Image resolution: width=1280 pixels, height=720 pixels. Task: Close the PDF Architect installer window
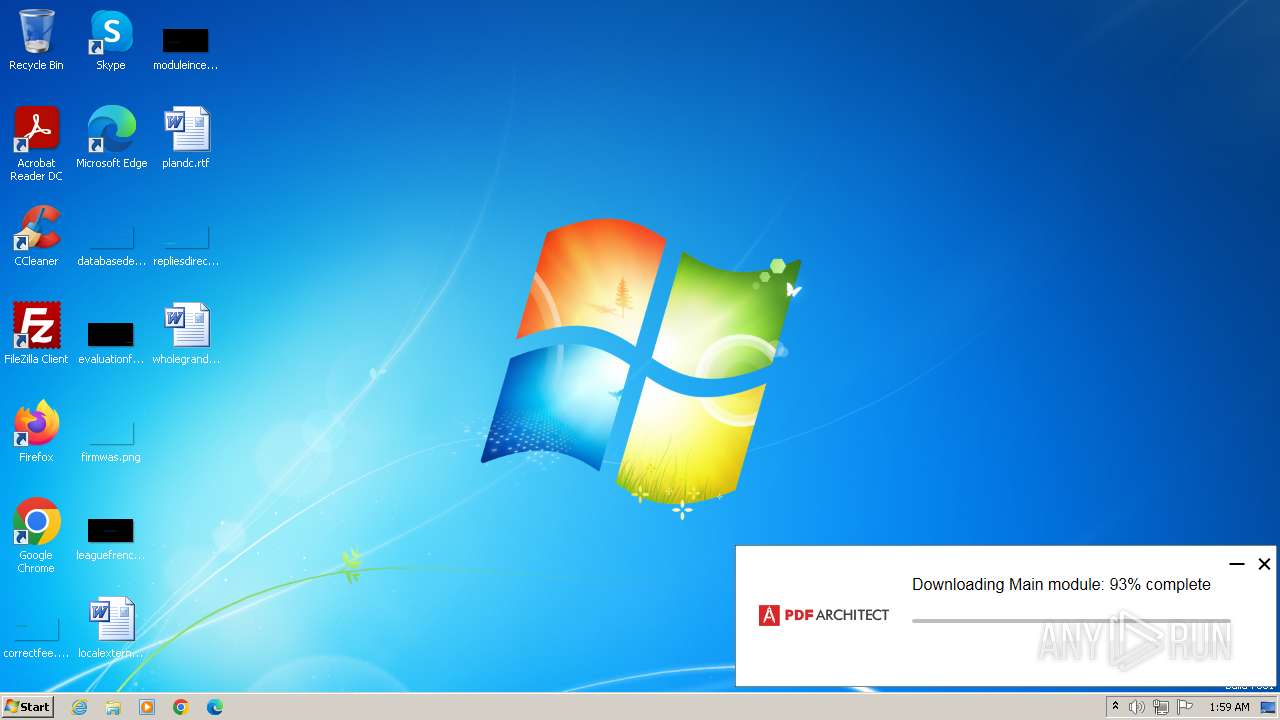tap(1264, 564)
